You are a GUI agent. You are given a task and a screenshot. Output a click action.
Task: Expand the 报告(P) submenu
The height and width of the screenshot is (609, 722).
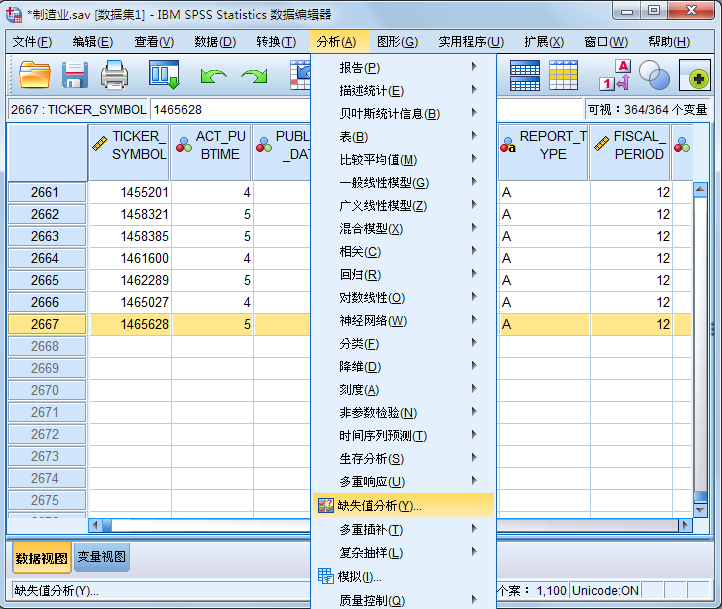(x=404, y=67)
